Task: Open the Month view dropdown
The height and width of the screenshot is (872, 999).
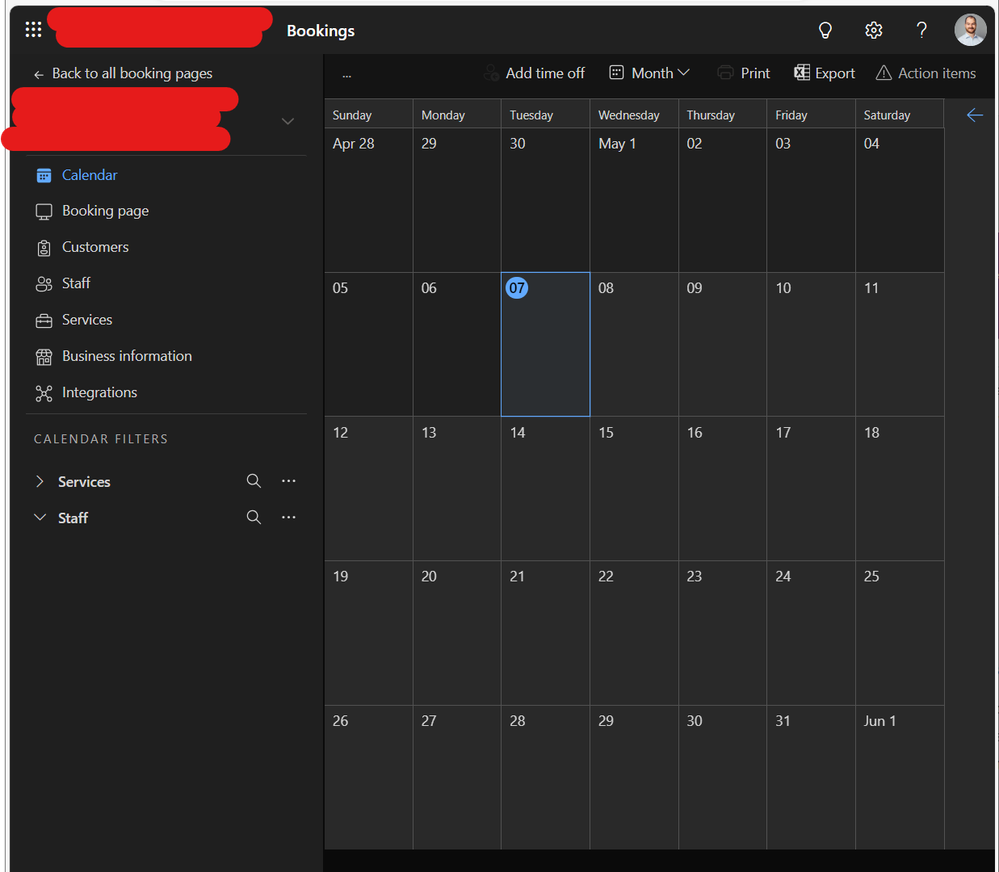Action: (649, 73)
